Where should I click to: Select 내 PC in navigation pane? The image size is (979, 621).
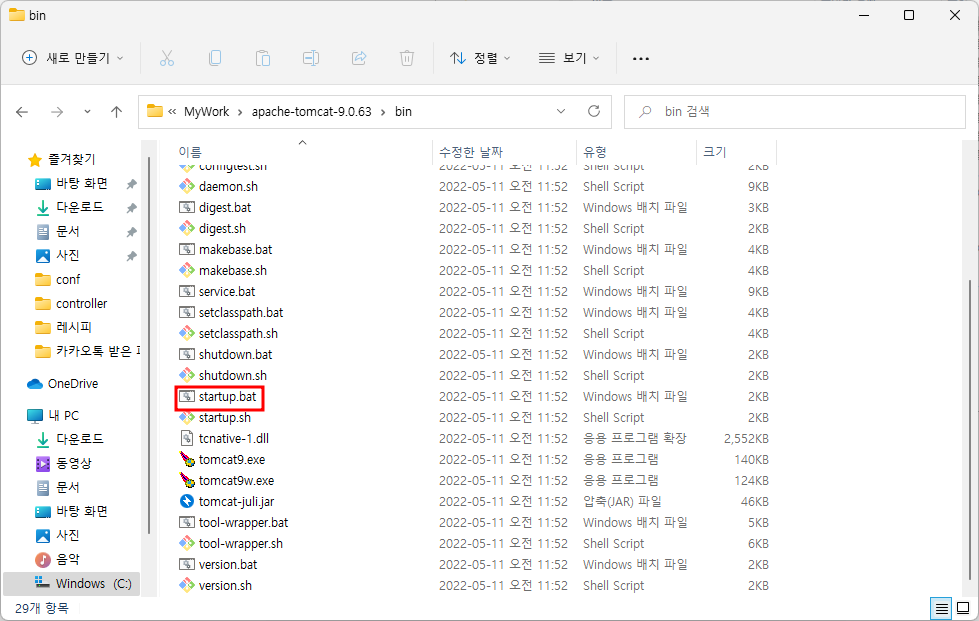click(x=53, y=416)
